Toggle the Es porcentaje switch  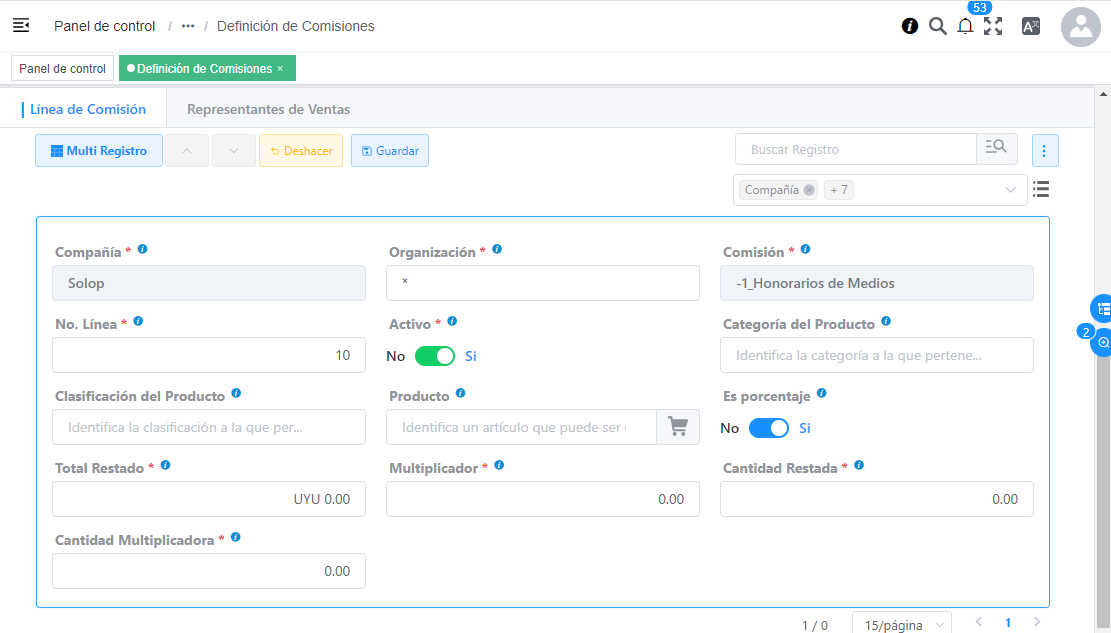[x=769, y=428]
